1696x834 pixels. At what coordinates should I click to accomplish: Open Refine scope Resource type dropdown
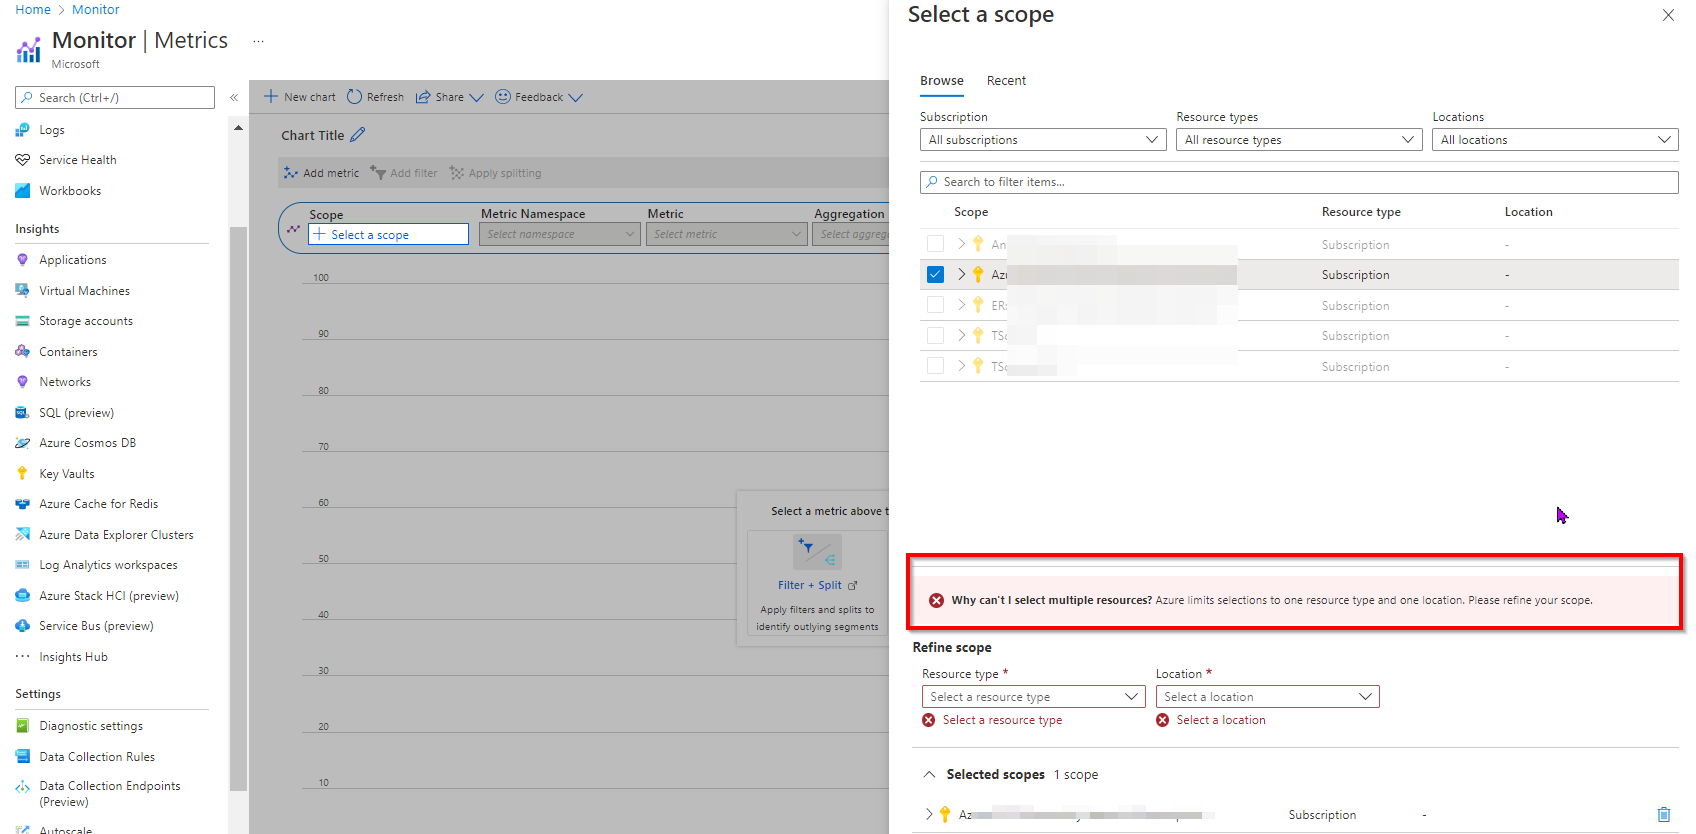(1033, 697)
